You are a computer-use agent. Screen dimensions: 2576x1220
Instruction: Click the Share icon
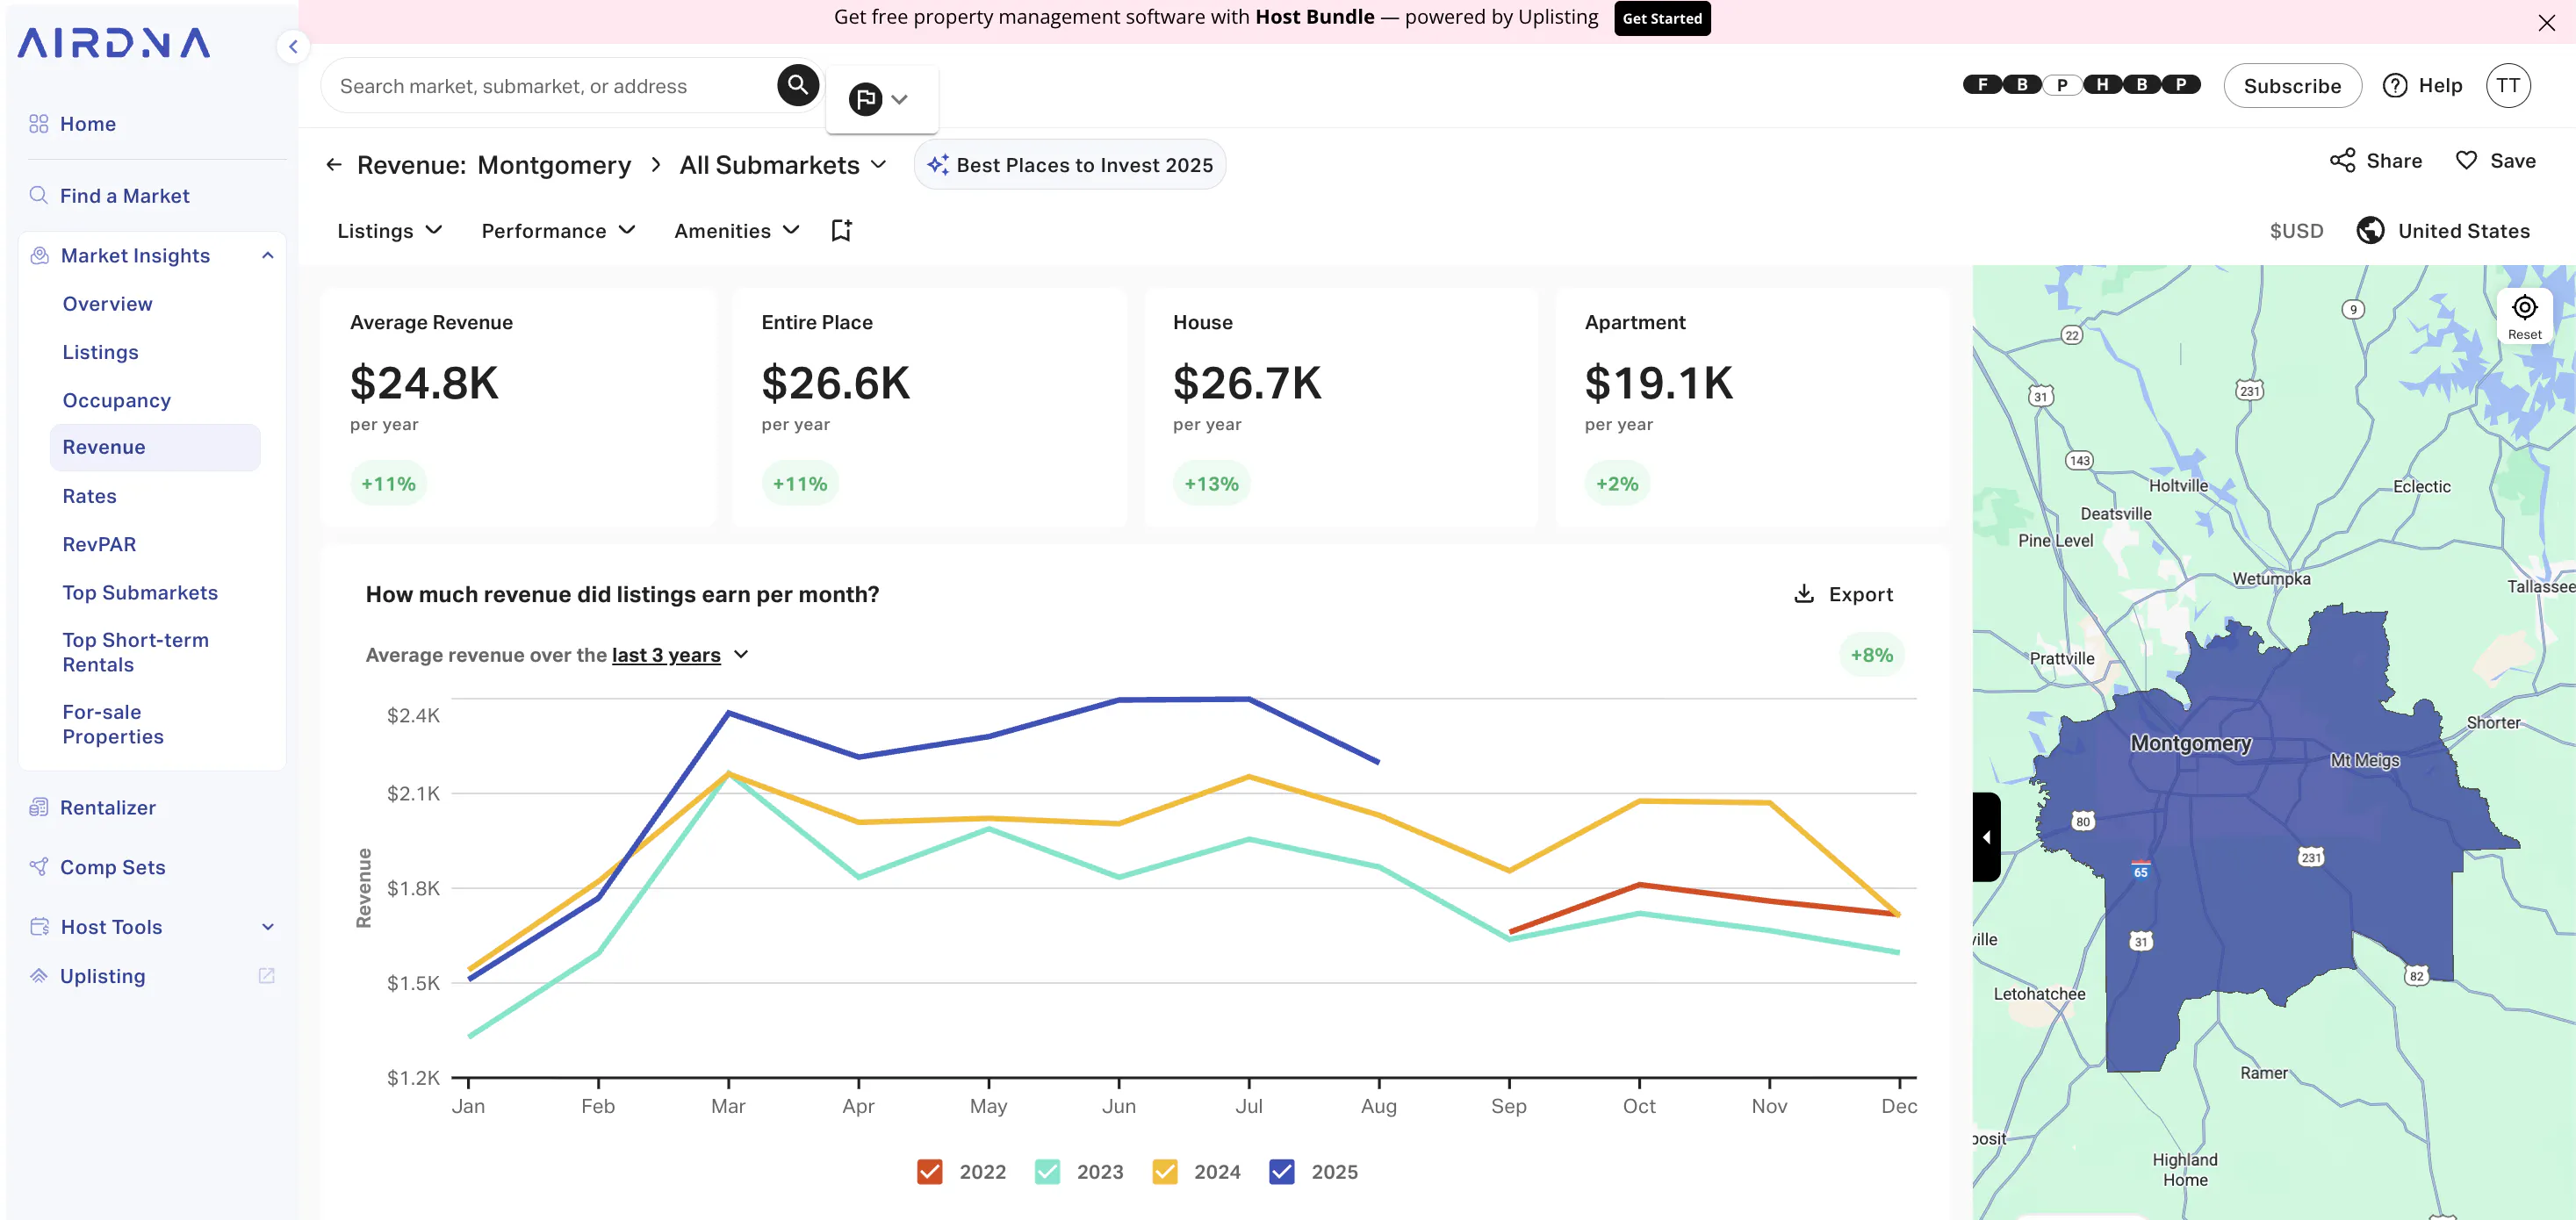pyautogui.click(x=2342, y=161)
